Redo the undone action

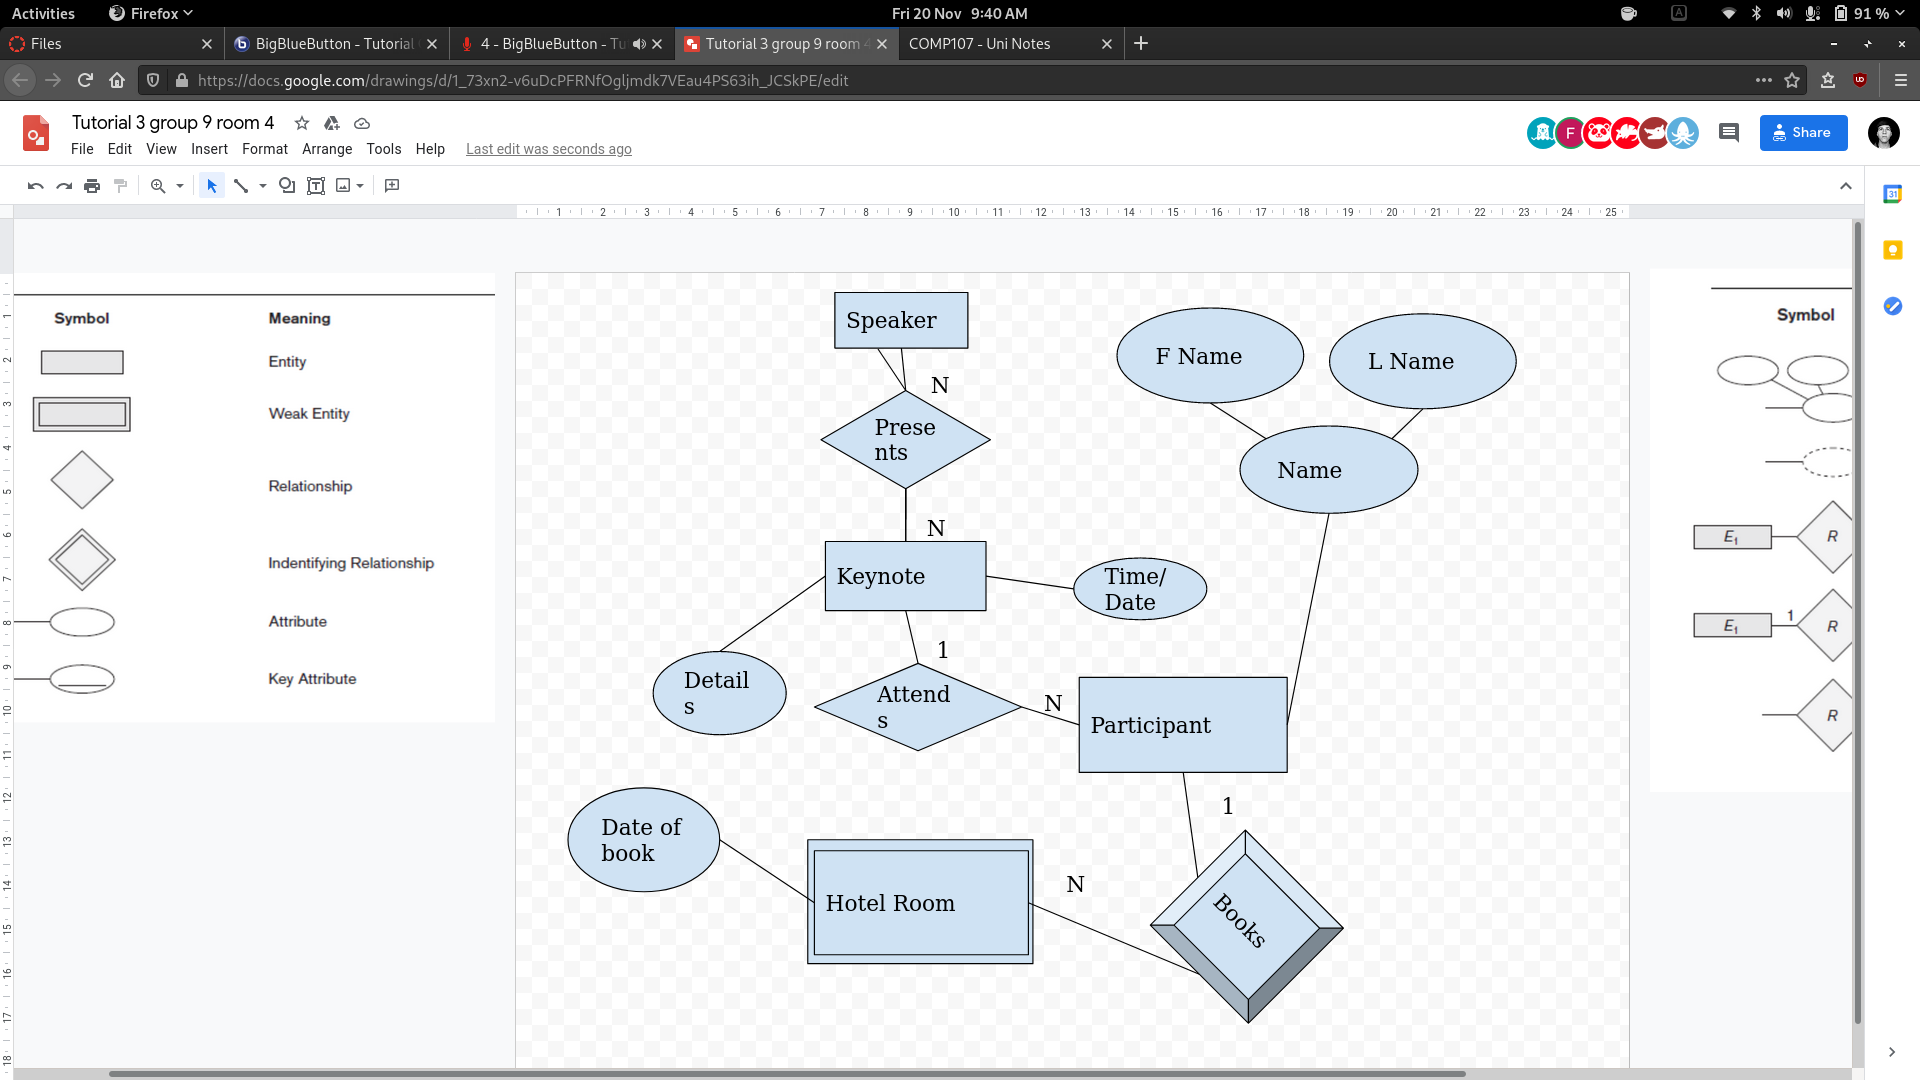coord(64,186)
